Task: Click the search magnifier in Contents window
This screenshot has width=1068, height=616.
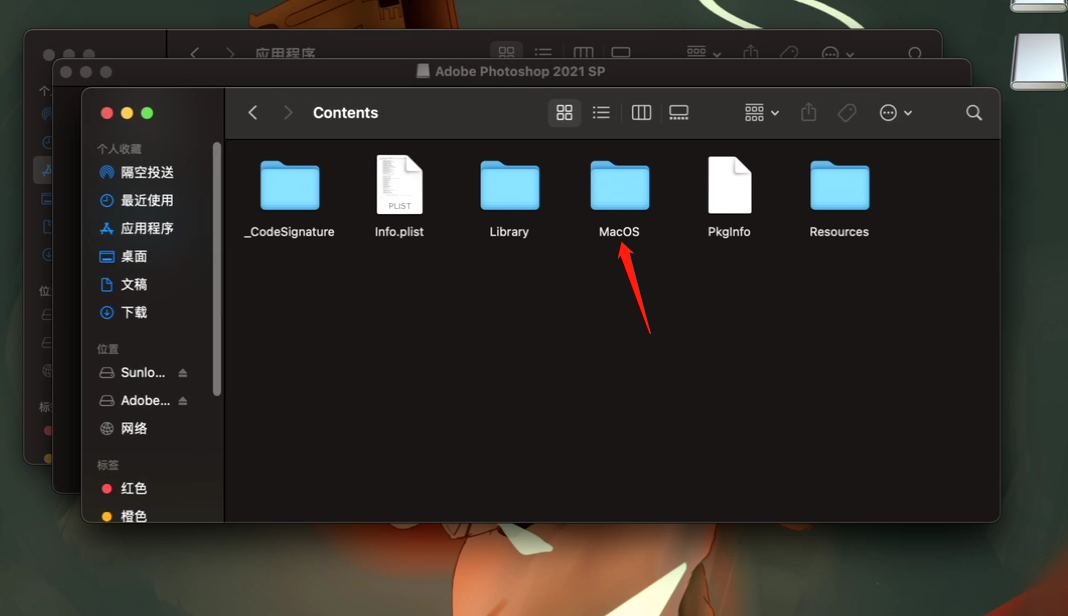Action: pyautogui.click(x=974, y=112)
